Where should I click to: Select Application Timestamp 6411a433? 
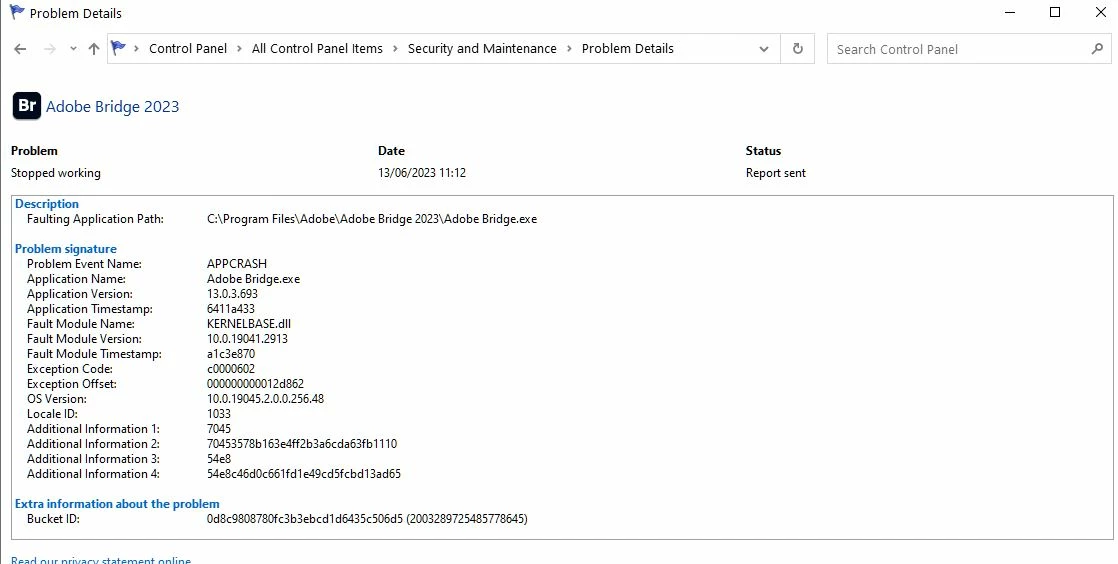pos(230,309)
